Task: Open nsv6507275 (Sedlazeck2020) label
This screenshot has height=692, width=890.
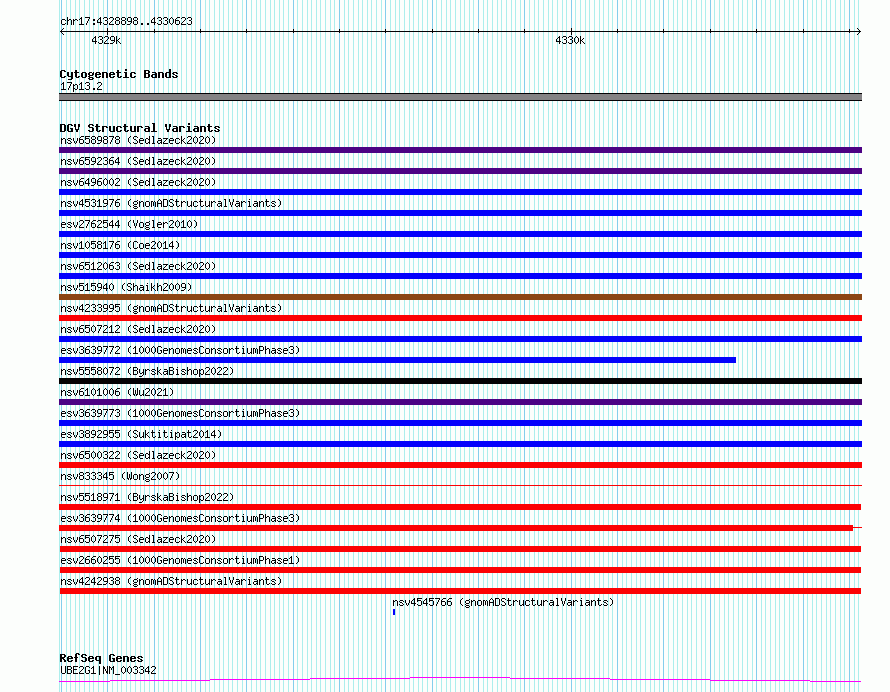Action: [138, 539]
